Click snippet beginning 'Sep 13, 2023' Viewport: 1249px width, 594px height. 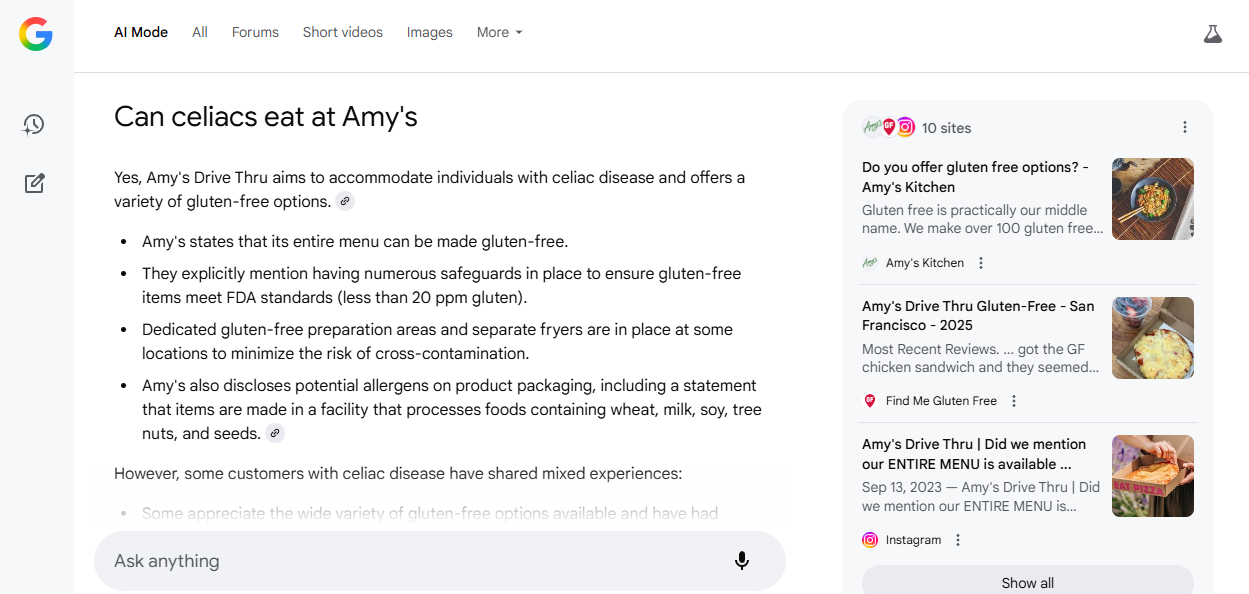981,497
